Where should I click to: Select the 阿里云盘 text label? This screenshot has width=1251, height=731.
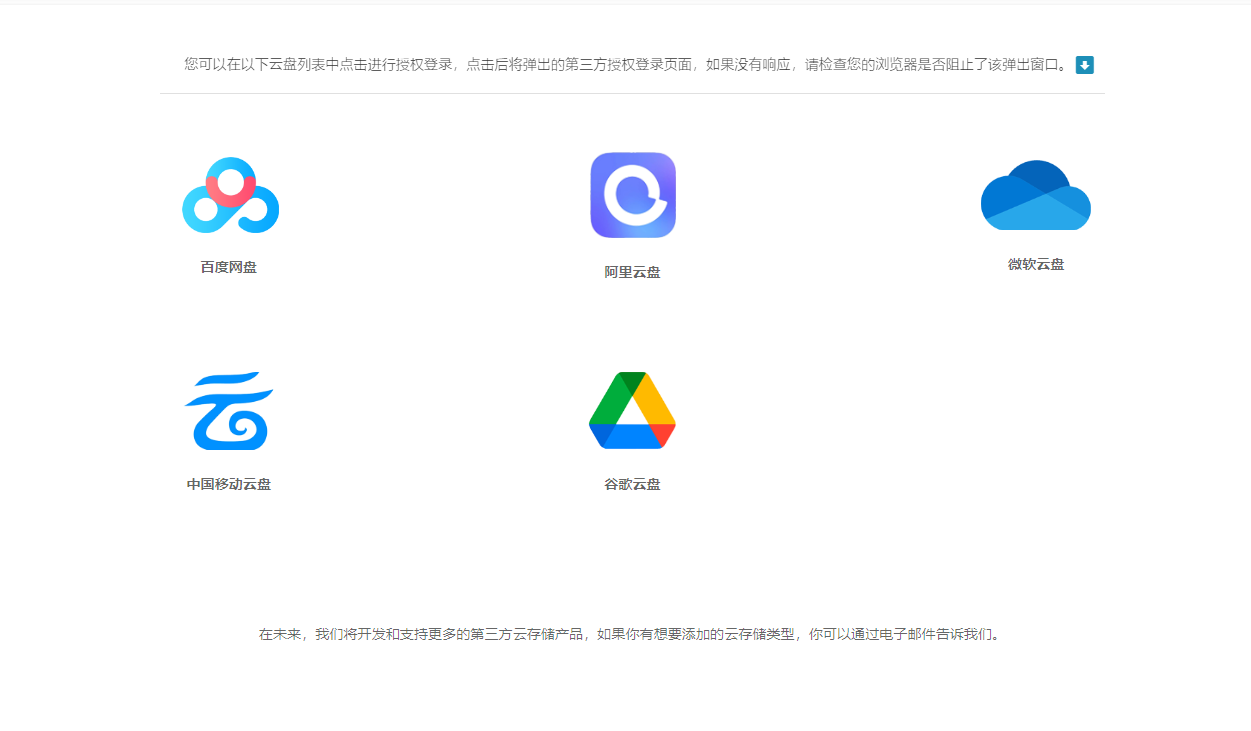point(633,272)
